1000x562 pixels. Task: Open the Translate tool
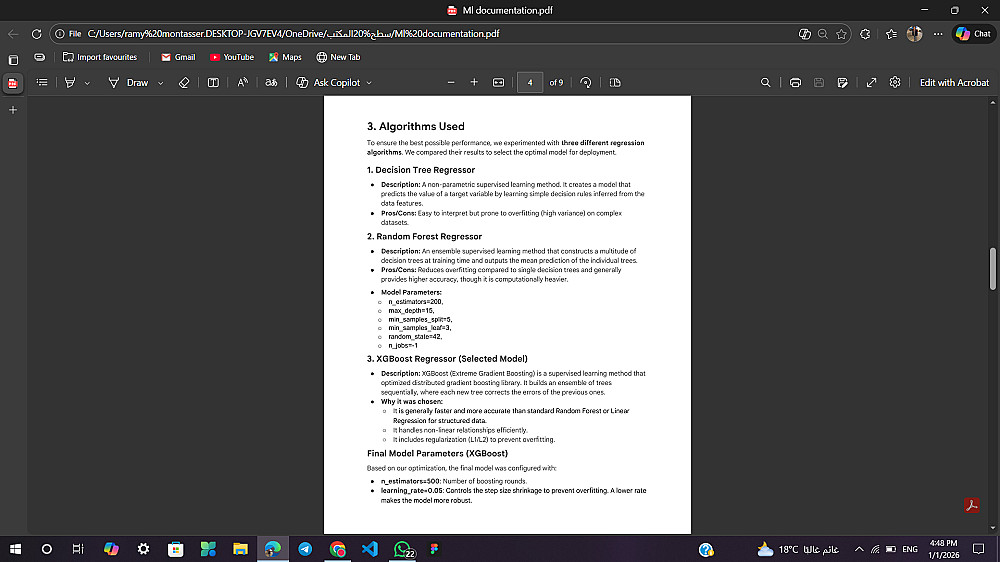[x=271, y=82]
